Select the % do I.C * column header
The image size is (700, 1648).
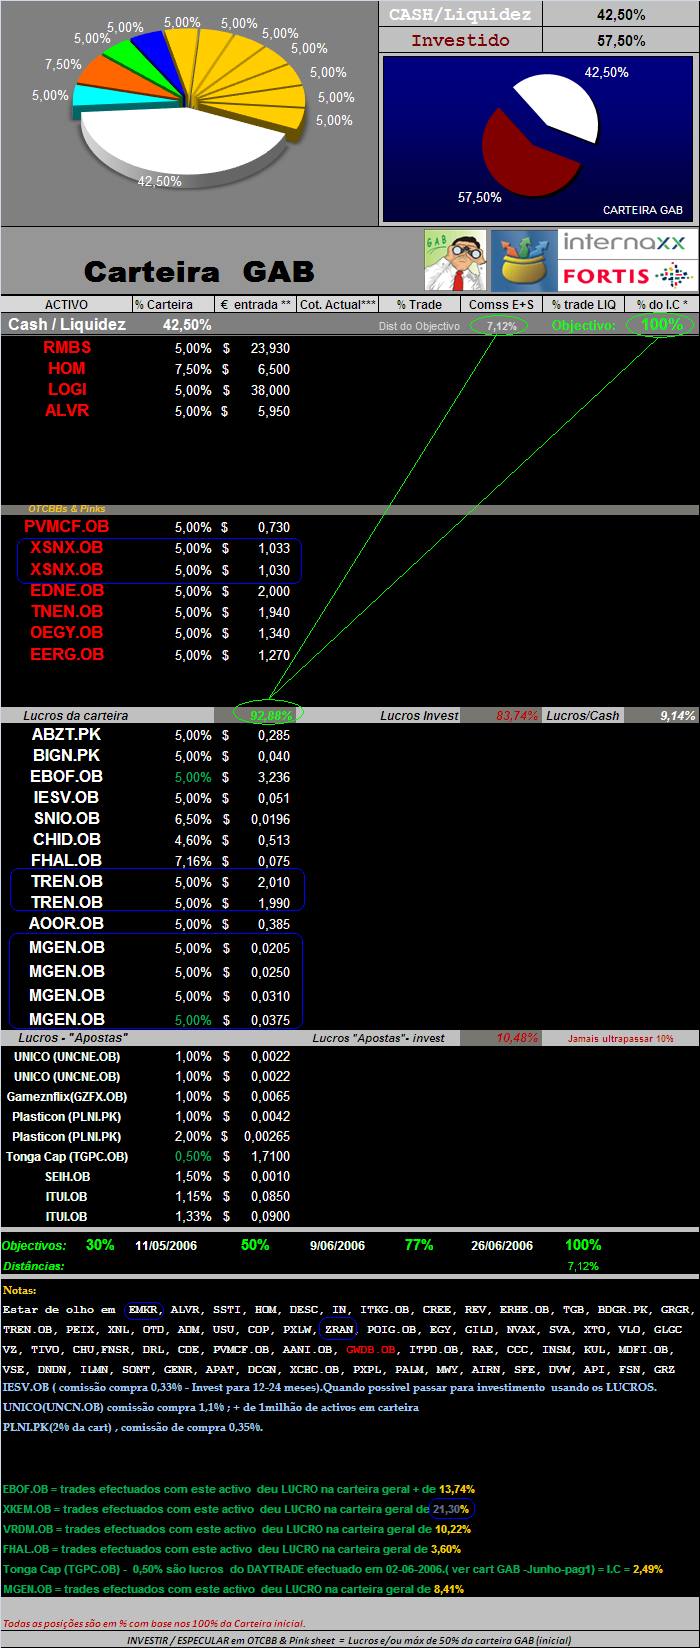click(x=662, y=304)
